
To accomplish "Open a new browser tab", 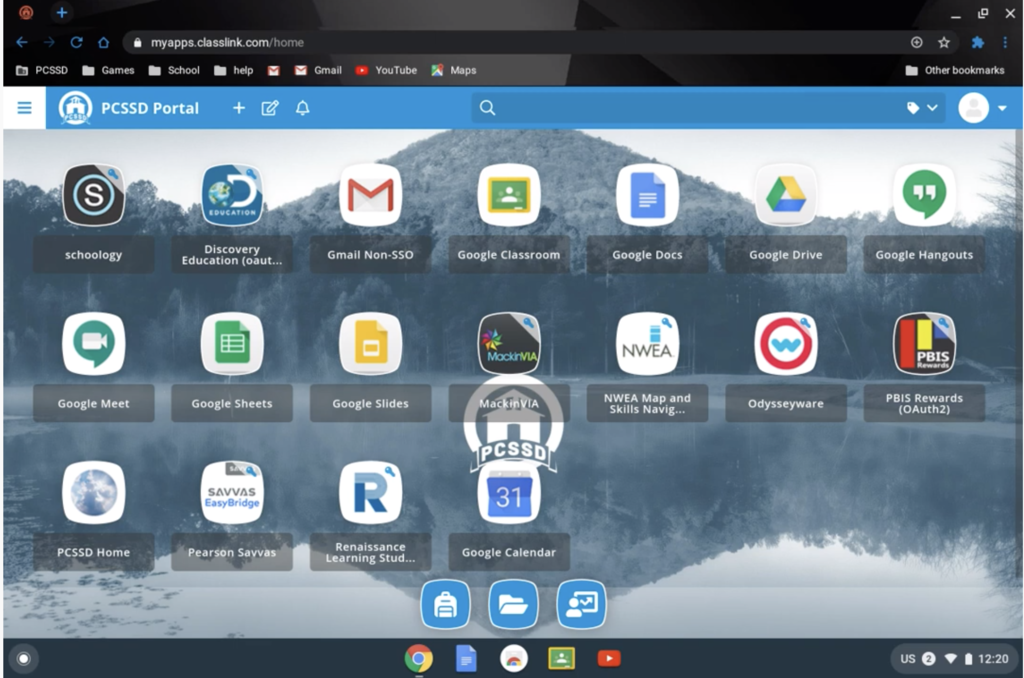I will click(61, 12).
